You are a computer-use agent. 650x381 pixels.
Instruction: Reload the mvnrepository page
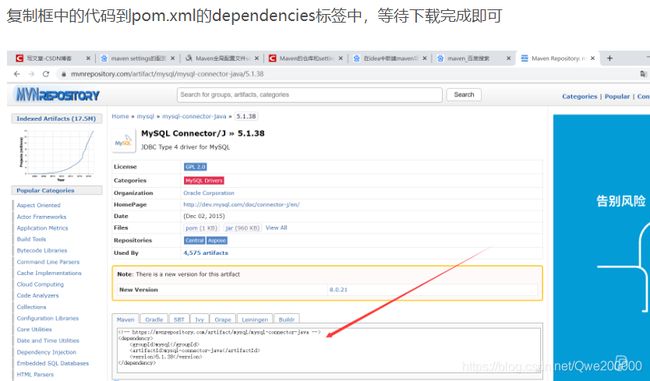(x=46, y=74)
